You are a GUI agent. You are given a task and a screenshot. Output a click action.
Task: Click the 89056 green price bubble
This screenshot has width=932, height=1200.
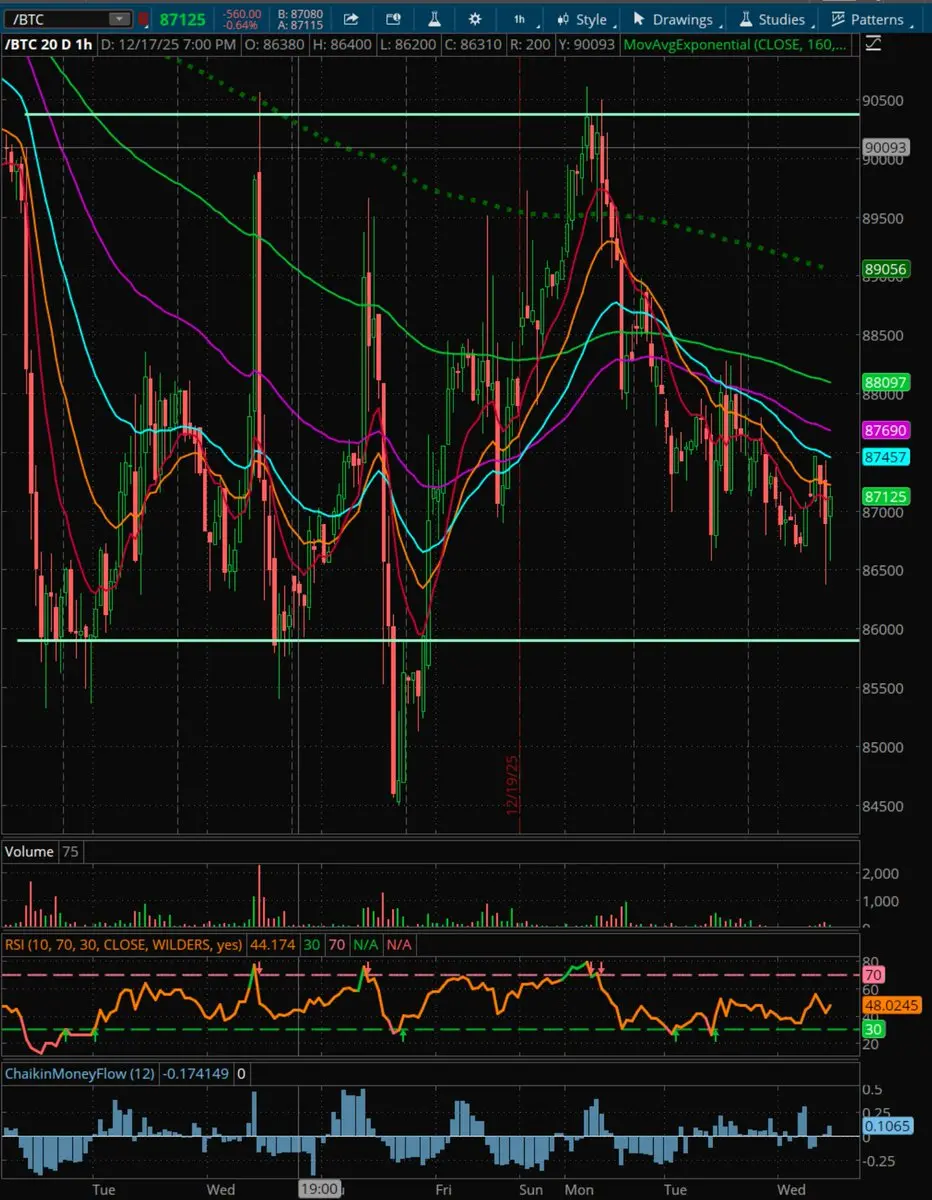point(884,269)
